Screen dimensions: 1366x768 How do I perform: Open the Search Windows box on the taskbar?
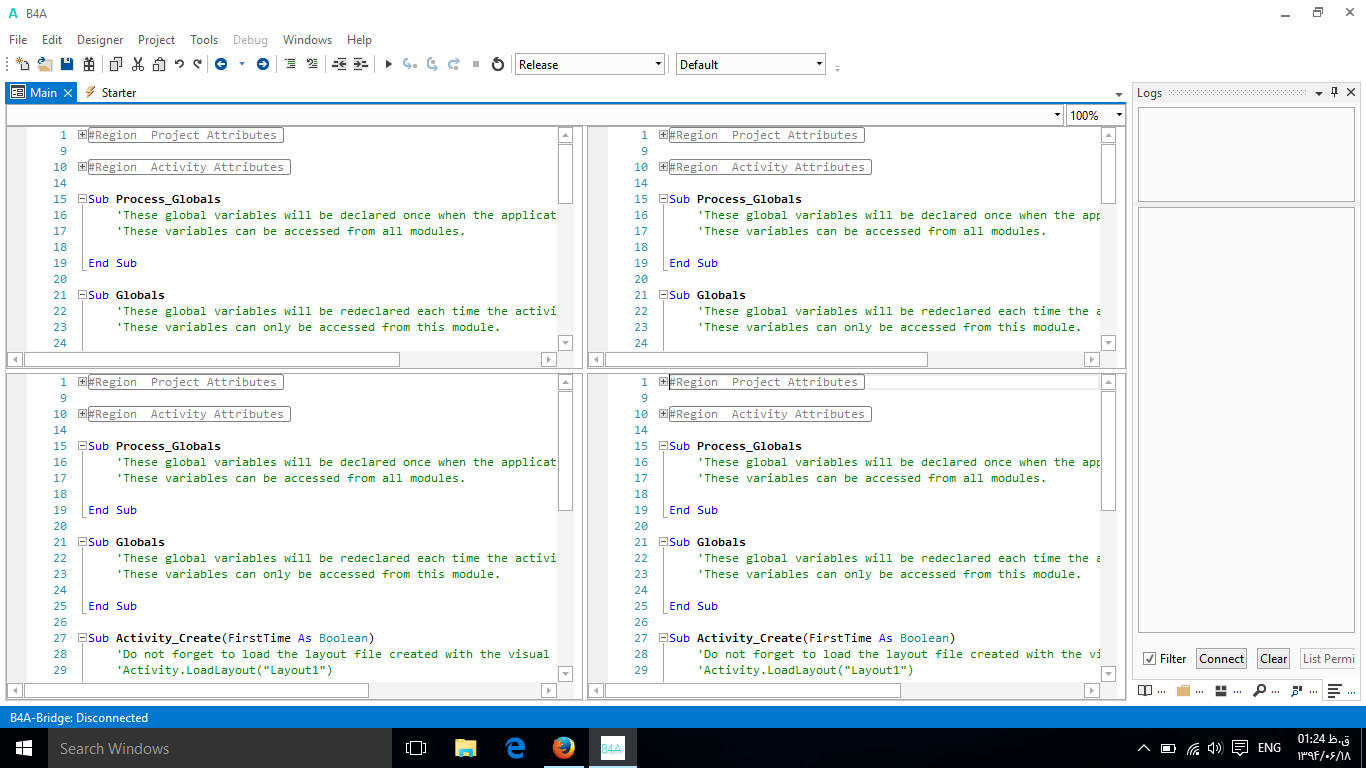[x=150, y=748]
